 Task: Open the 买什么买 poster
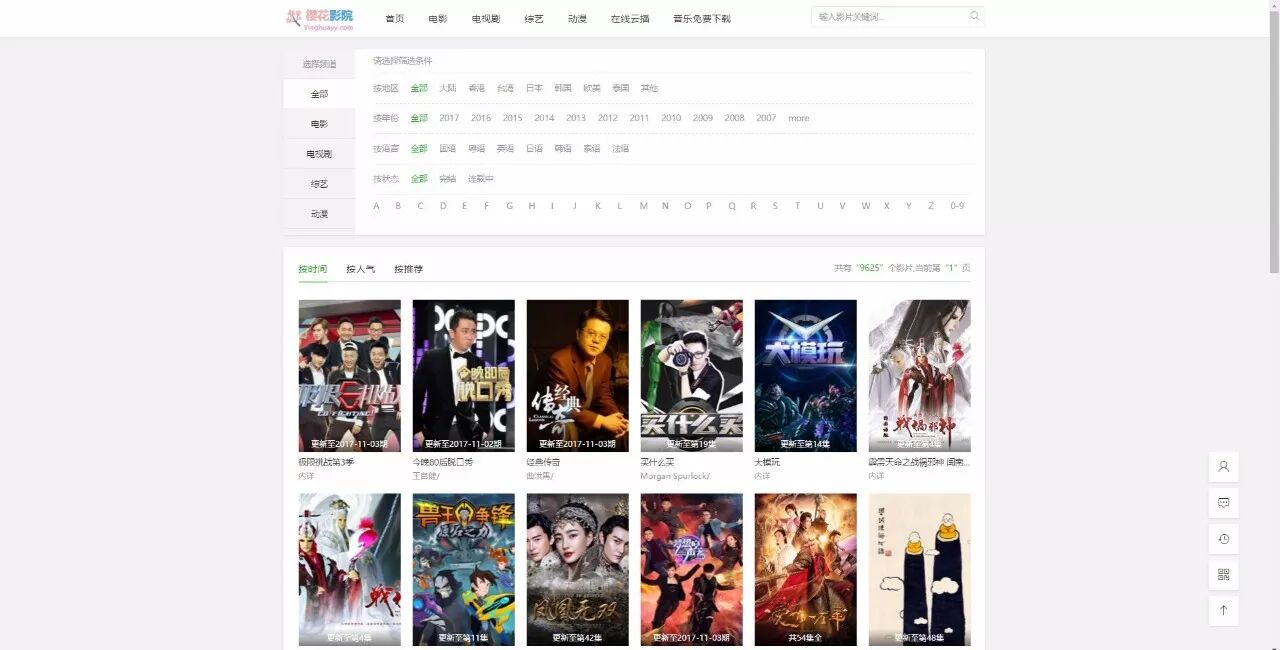[x=691, y=376]
